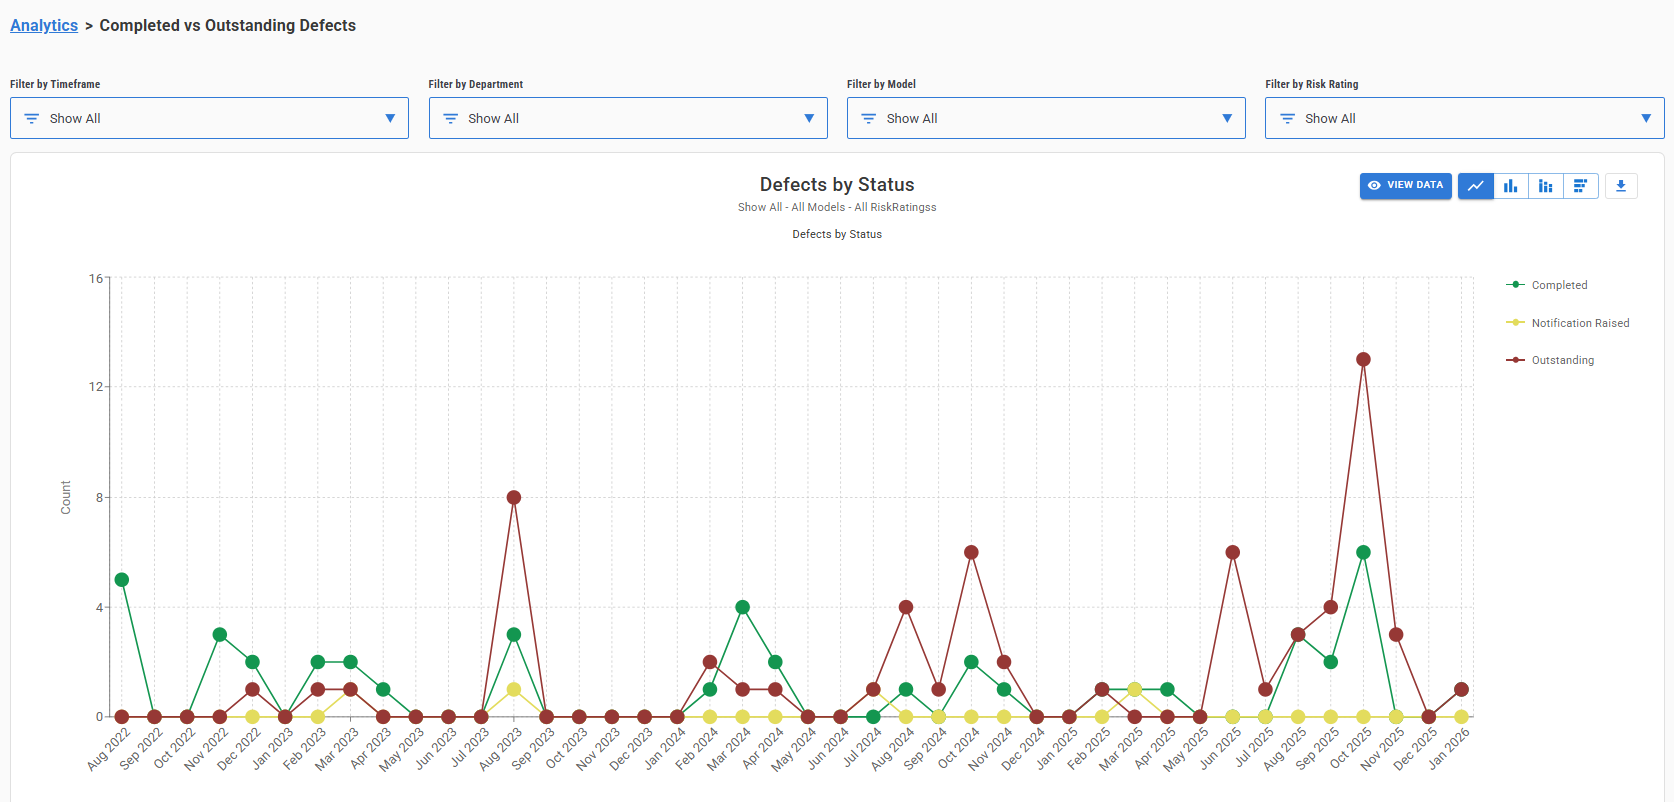This screenshot has width=1674, height=802.
Task: Click the filter icon in Department field
Action: coord(450,119)
